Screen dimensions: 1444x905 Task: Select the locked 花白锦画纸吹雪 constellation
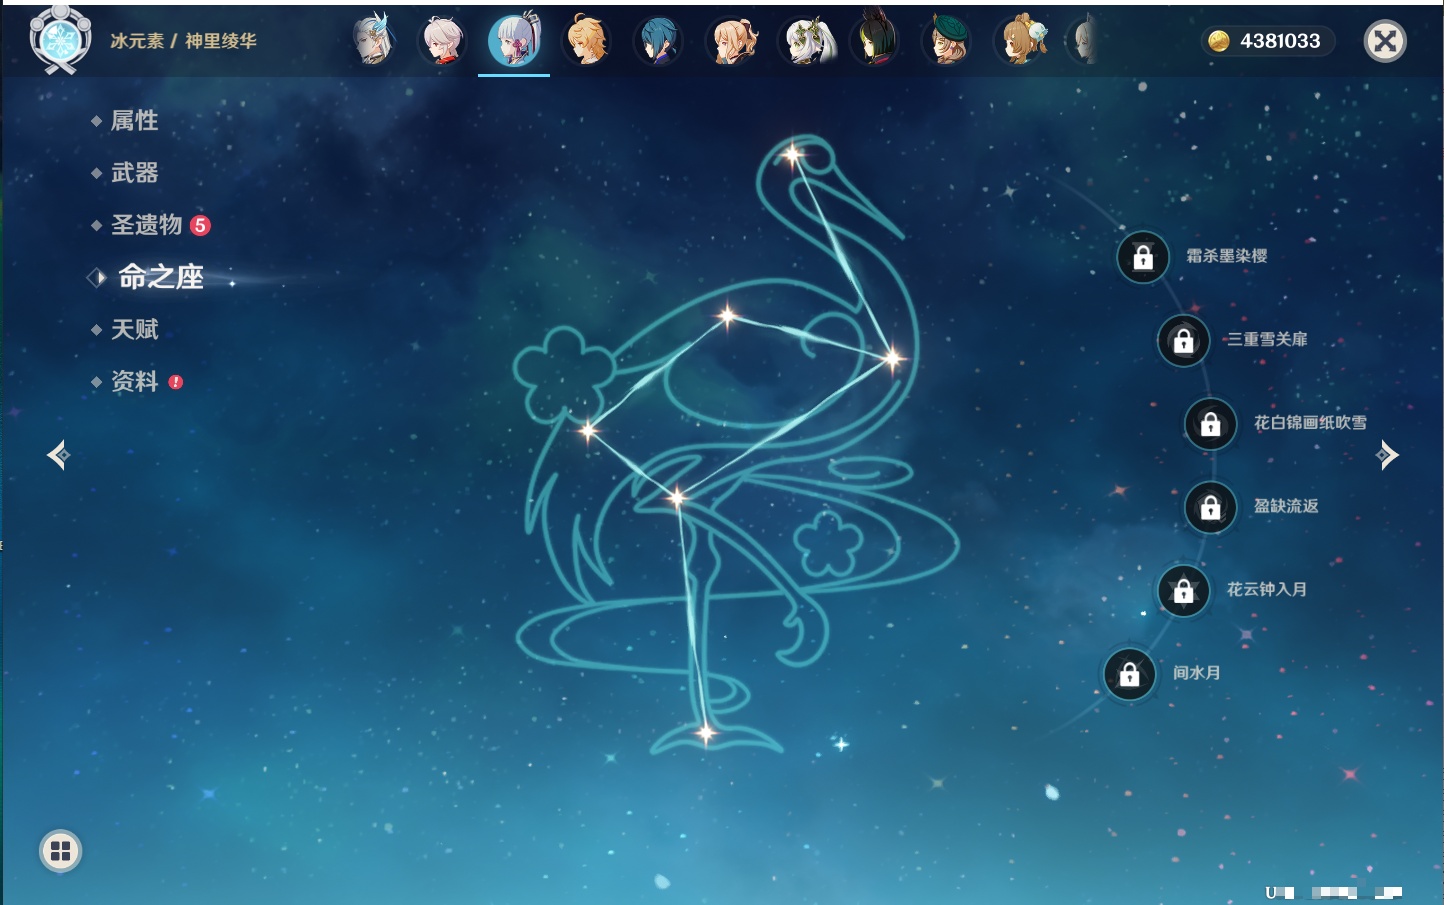[1210, 424]
